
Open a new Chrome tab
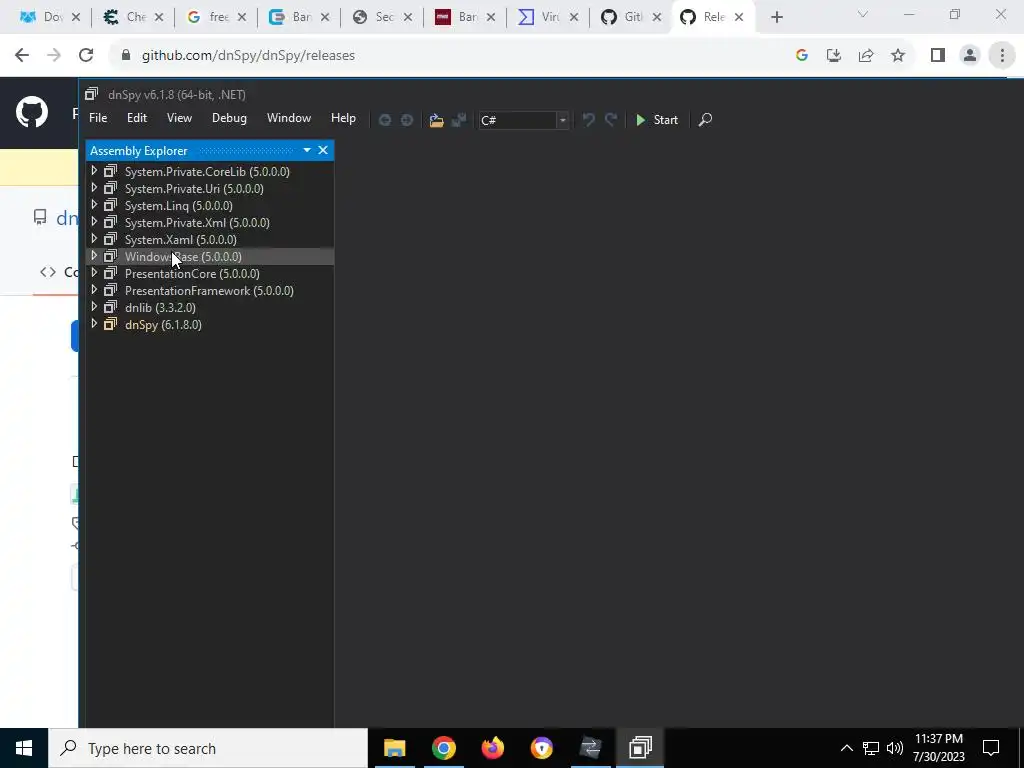tap(776, 18)
